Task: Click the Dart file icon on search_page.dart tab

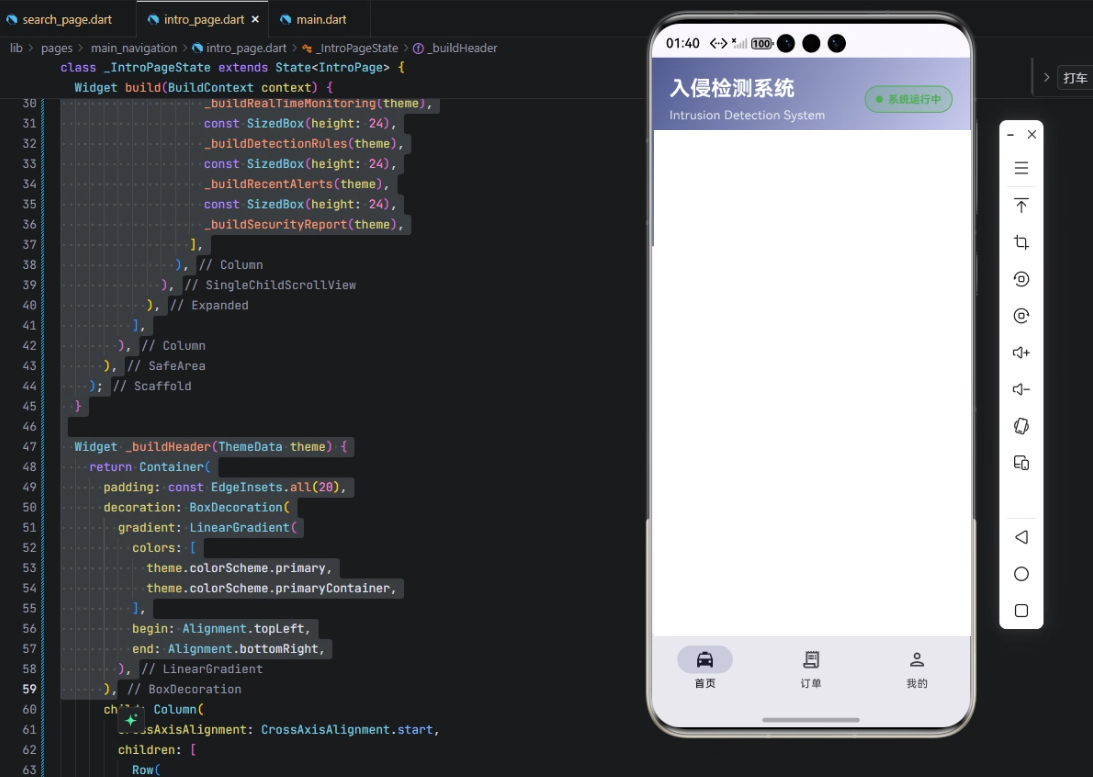Action: (11, 20)
